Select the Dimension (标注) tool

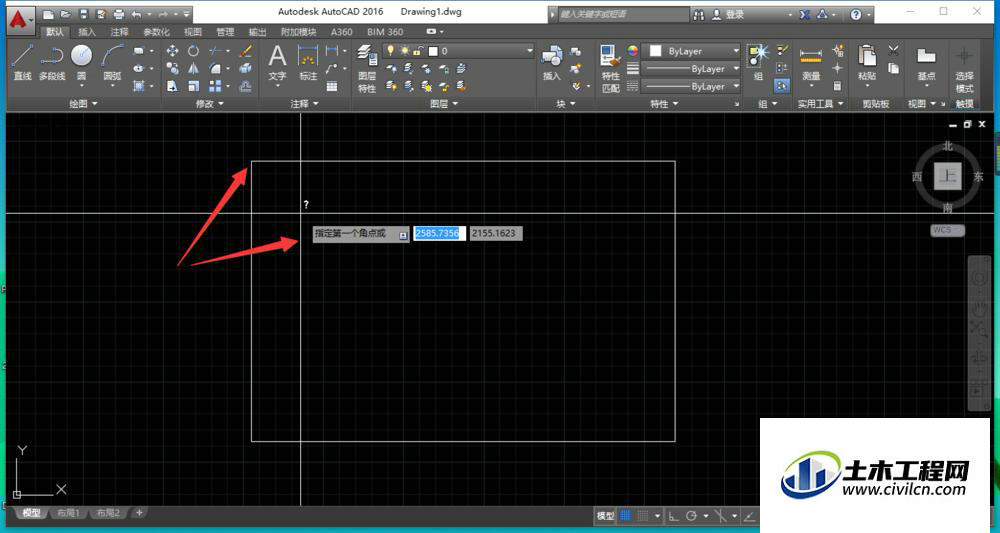pyautogui.click(x=308, y=62)
